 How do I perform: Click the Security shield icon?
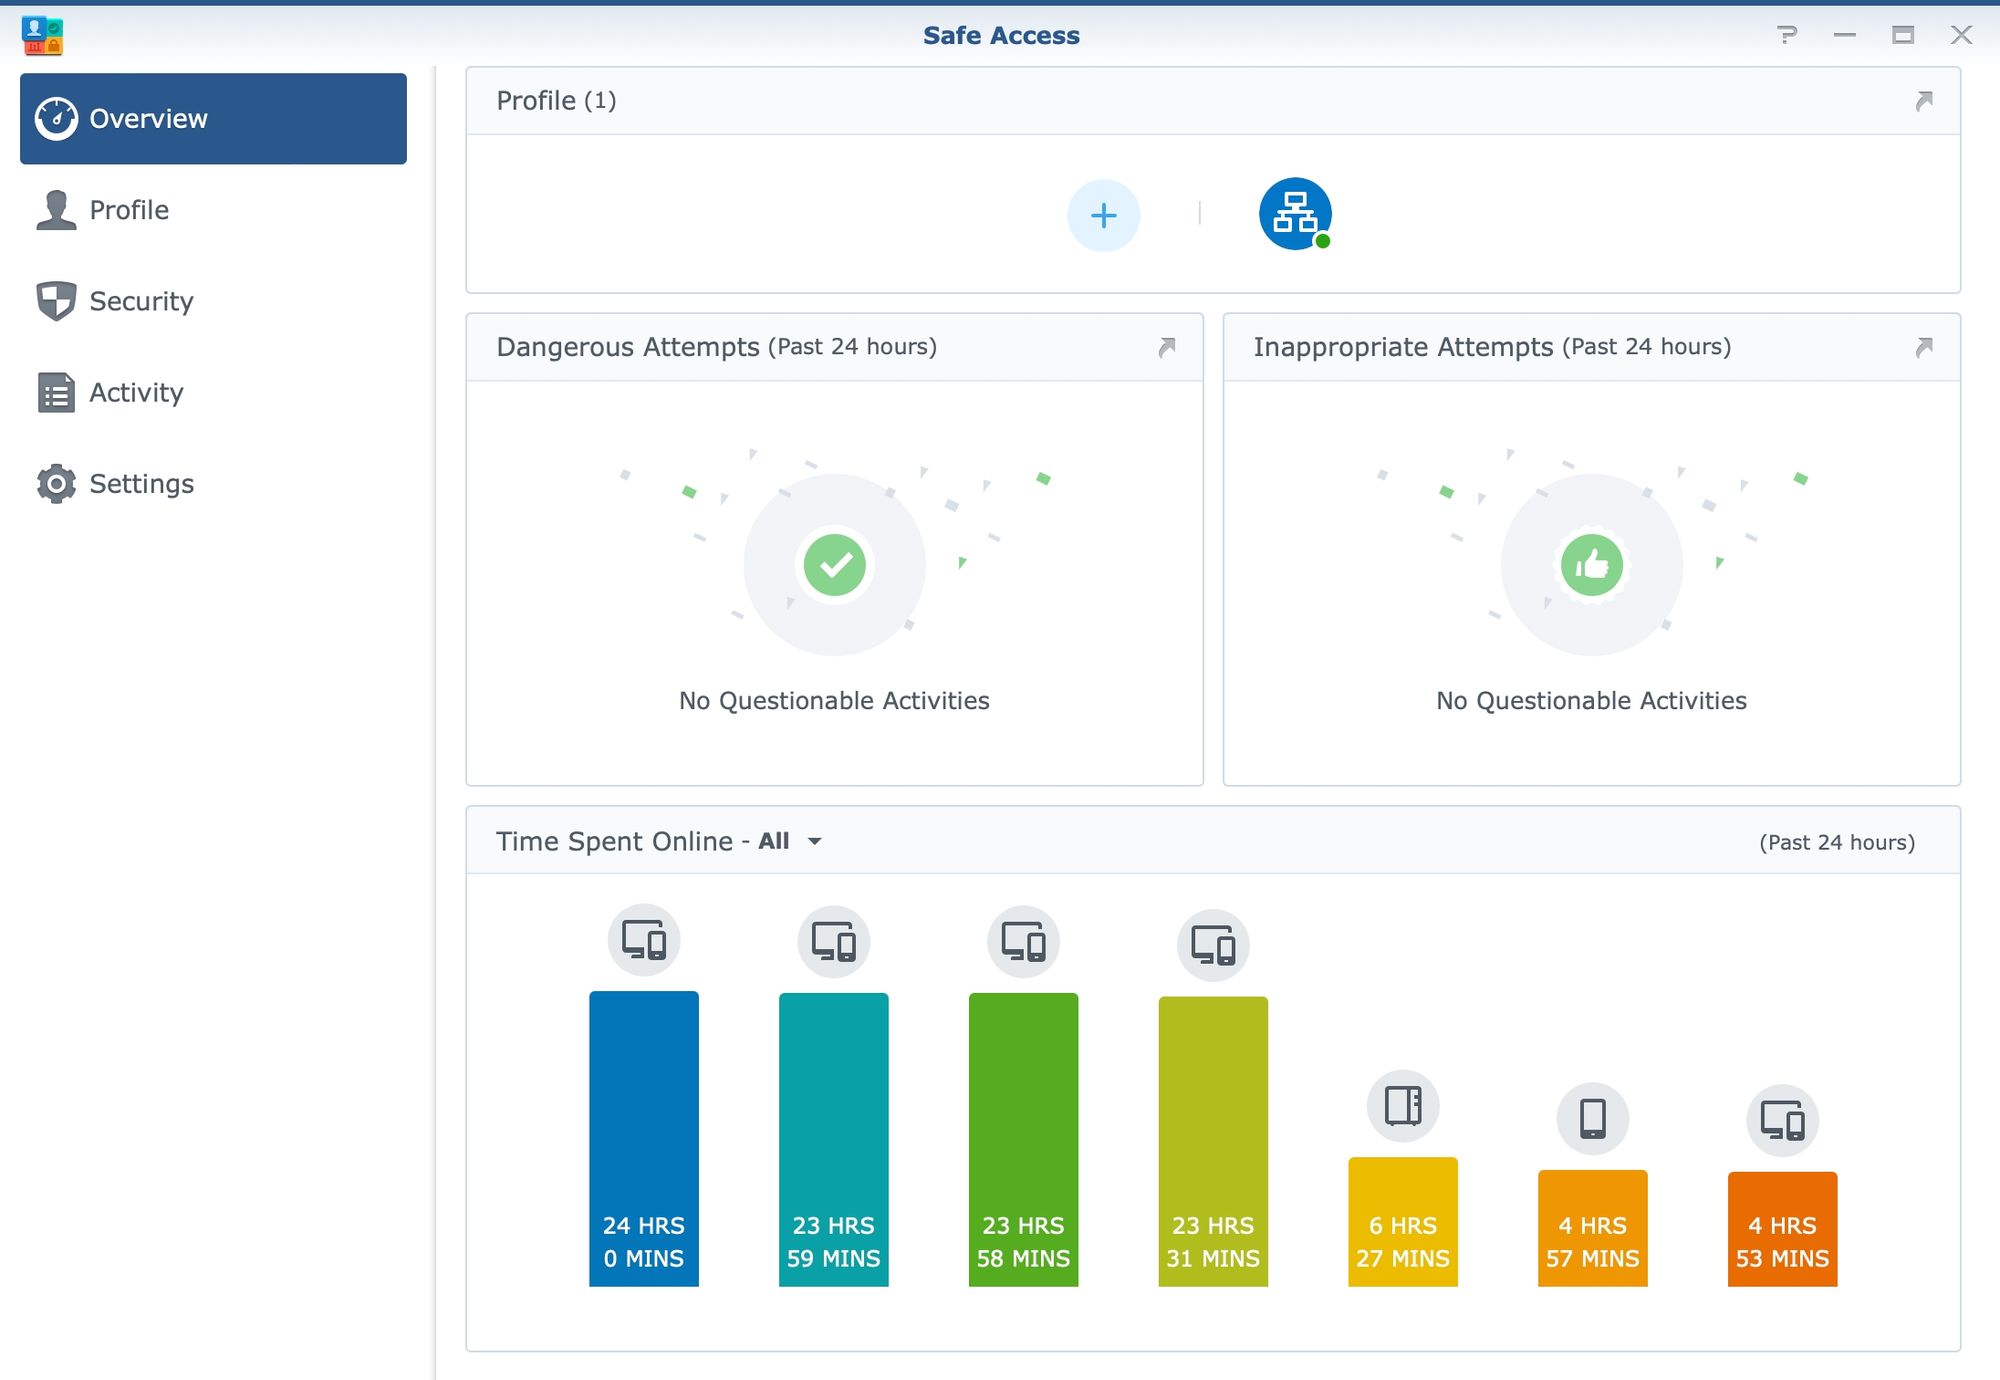(x=56, y=301)
